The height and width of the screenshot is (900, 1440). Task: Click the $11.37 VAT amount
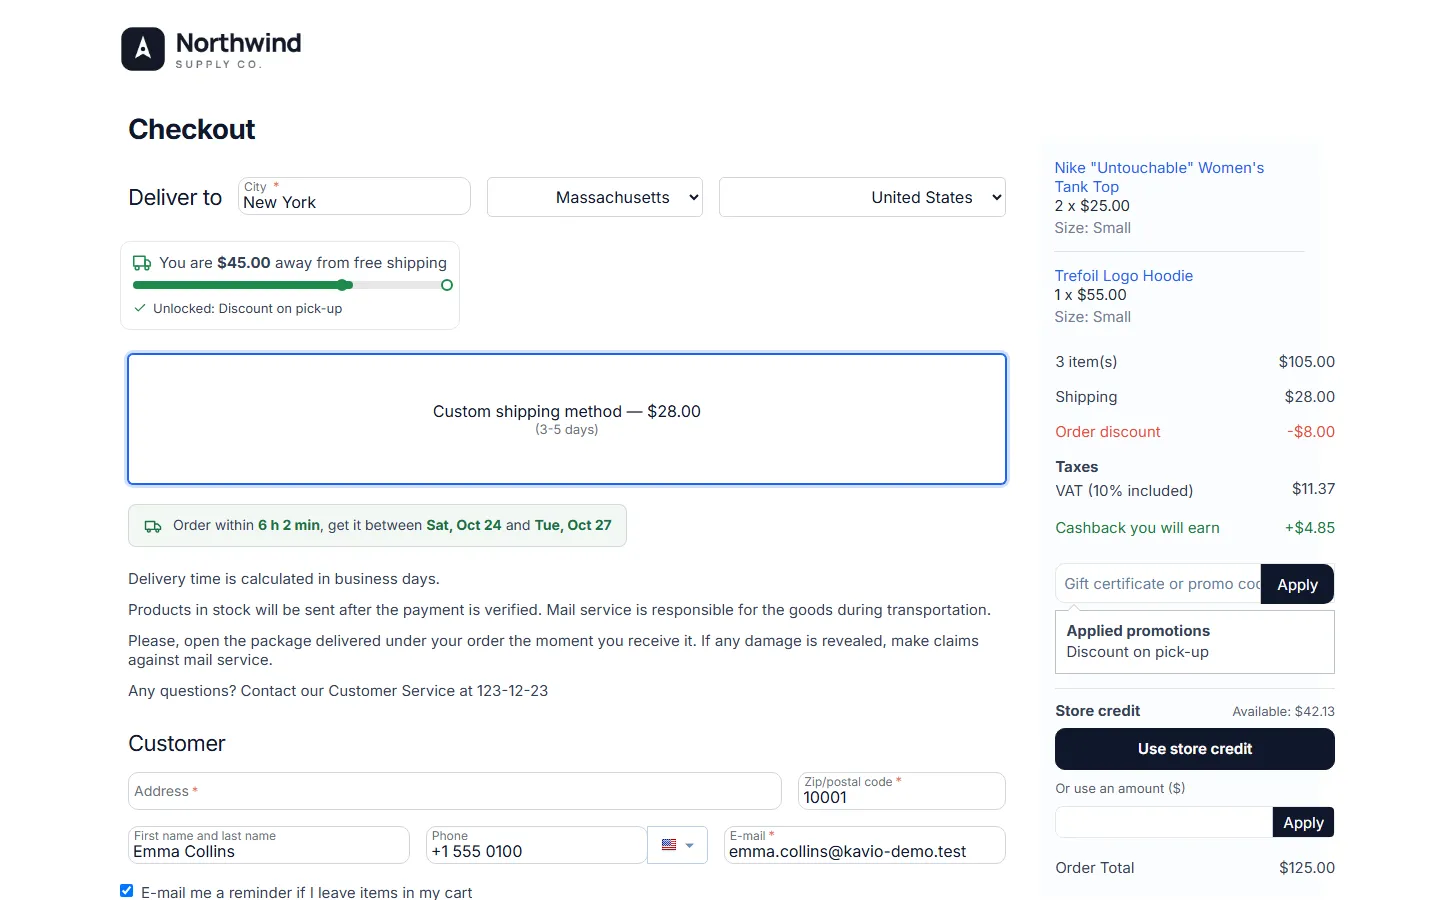point(1313,489)
